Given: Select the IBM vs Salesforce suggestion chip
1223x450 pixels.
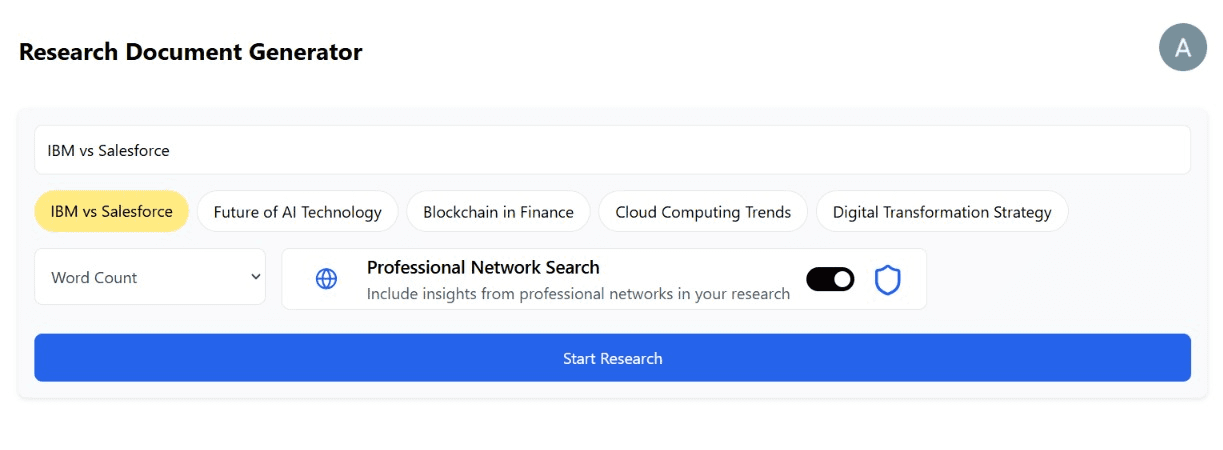Looking at the screenshot, I should (x=112, y=211).
